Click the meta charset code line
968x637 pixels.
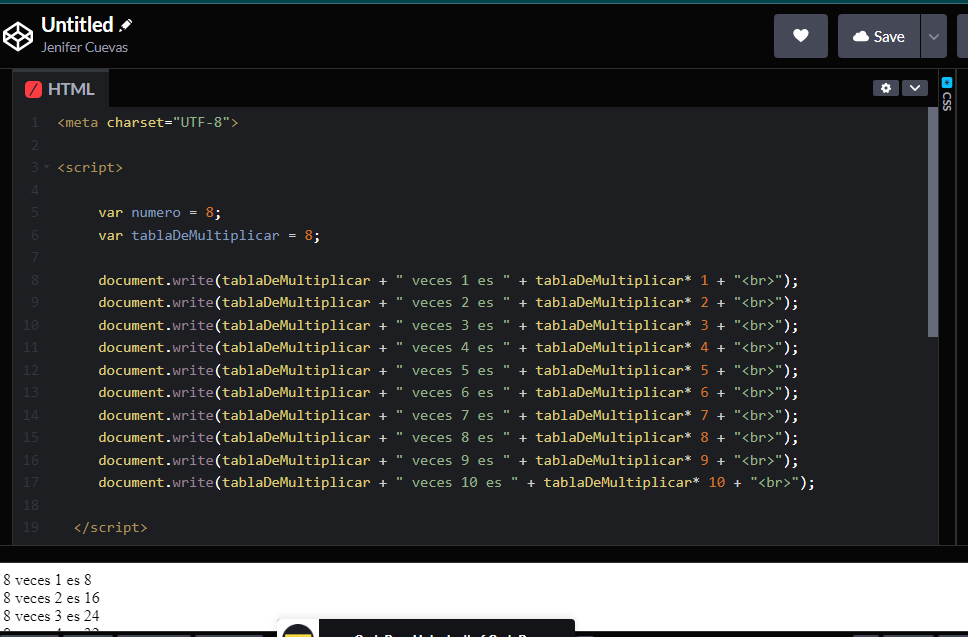[x=148, y=122]
